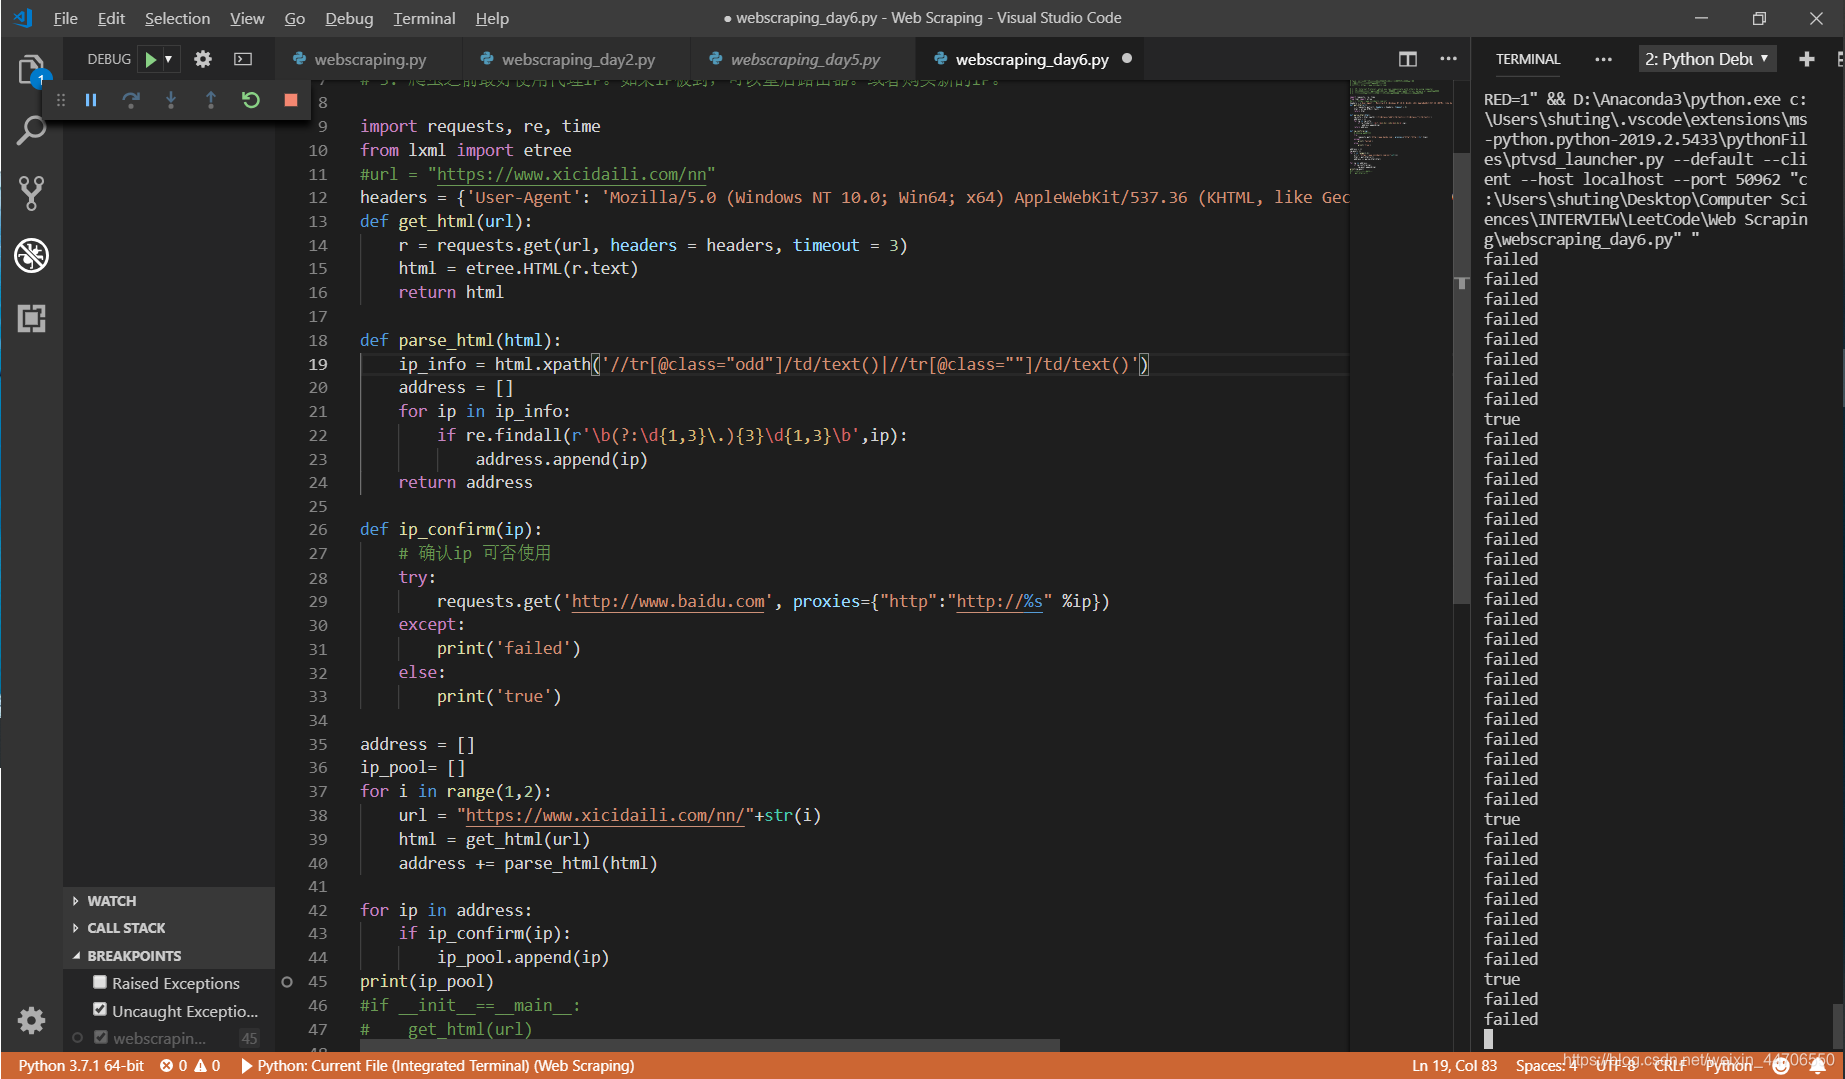Open the editor More Actions ellipsis
The height and width of the screenshot is (1079, 1845).
[1448, 59]
